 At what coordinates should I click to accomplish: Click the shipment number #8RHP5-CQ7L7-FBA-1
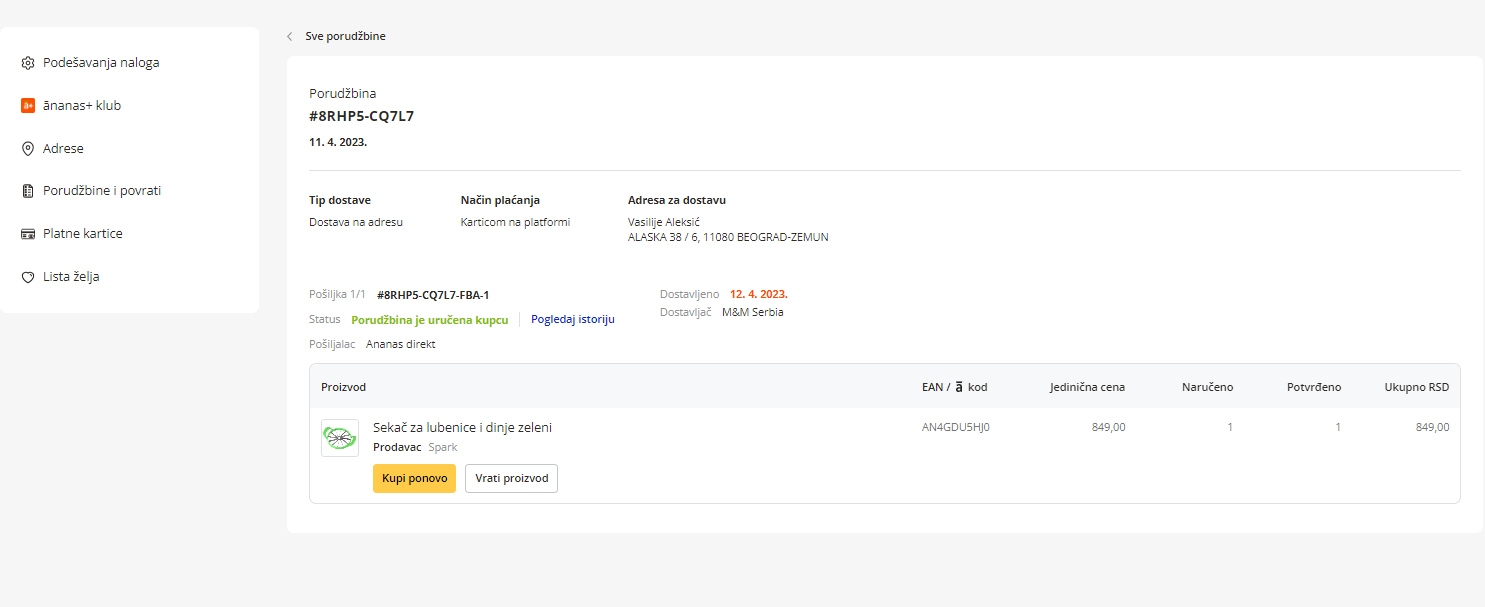point(433,295)
